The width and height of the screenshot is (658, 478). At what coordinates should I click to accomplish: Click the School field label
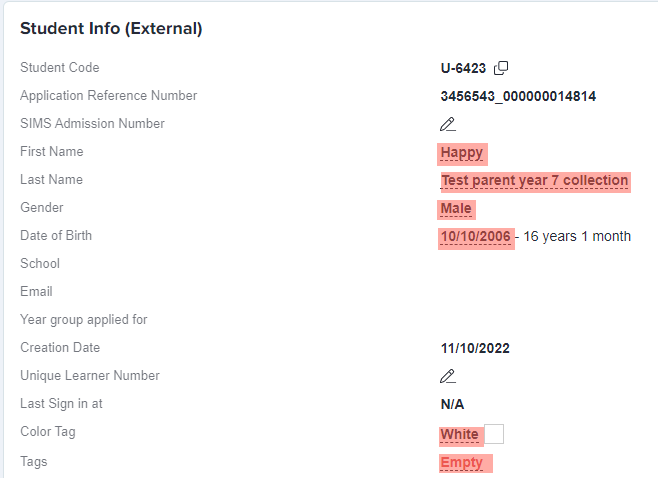click(x=40, y=264)
